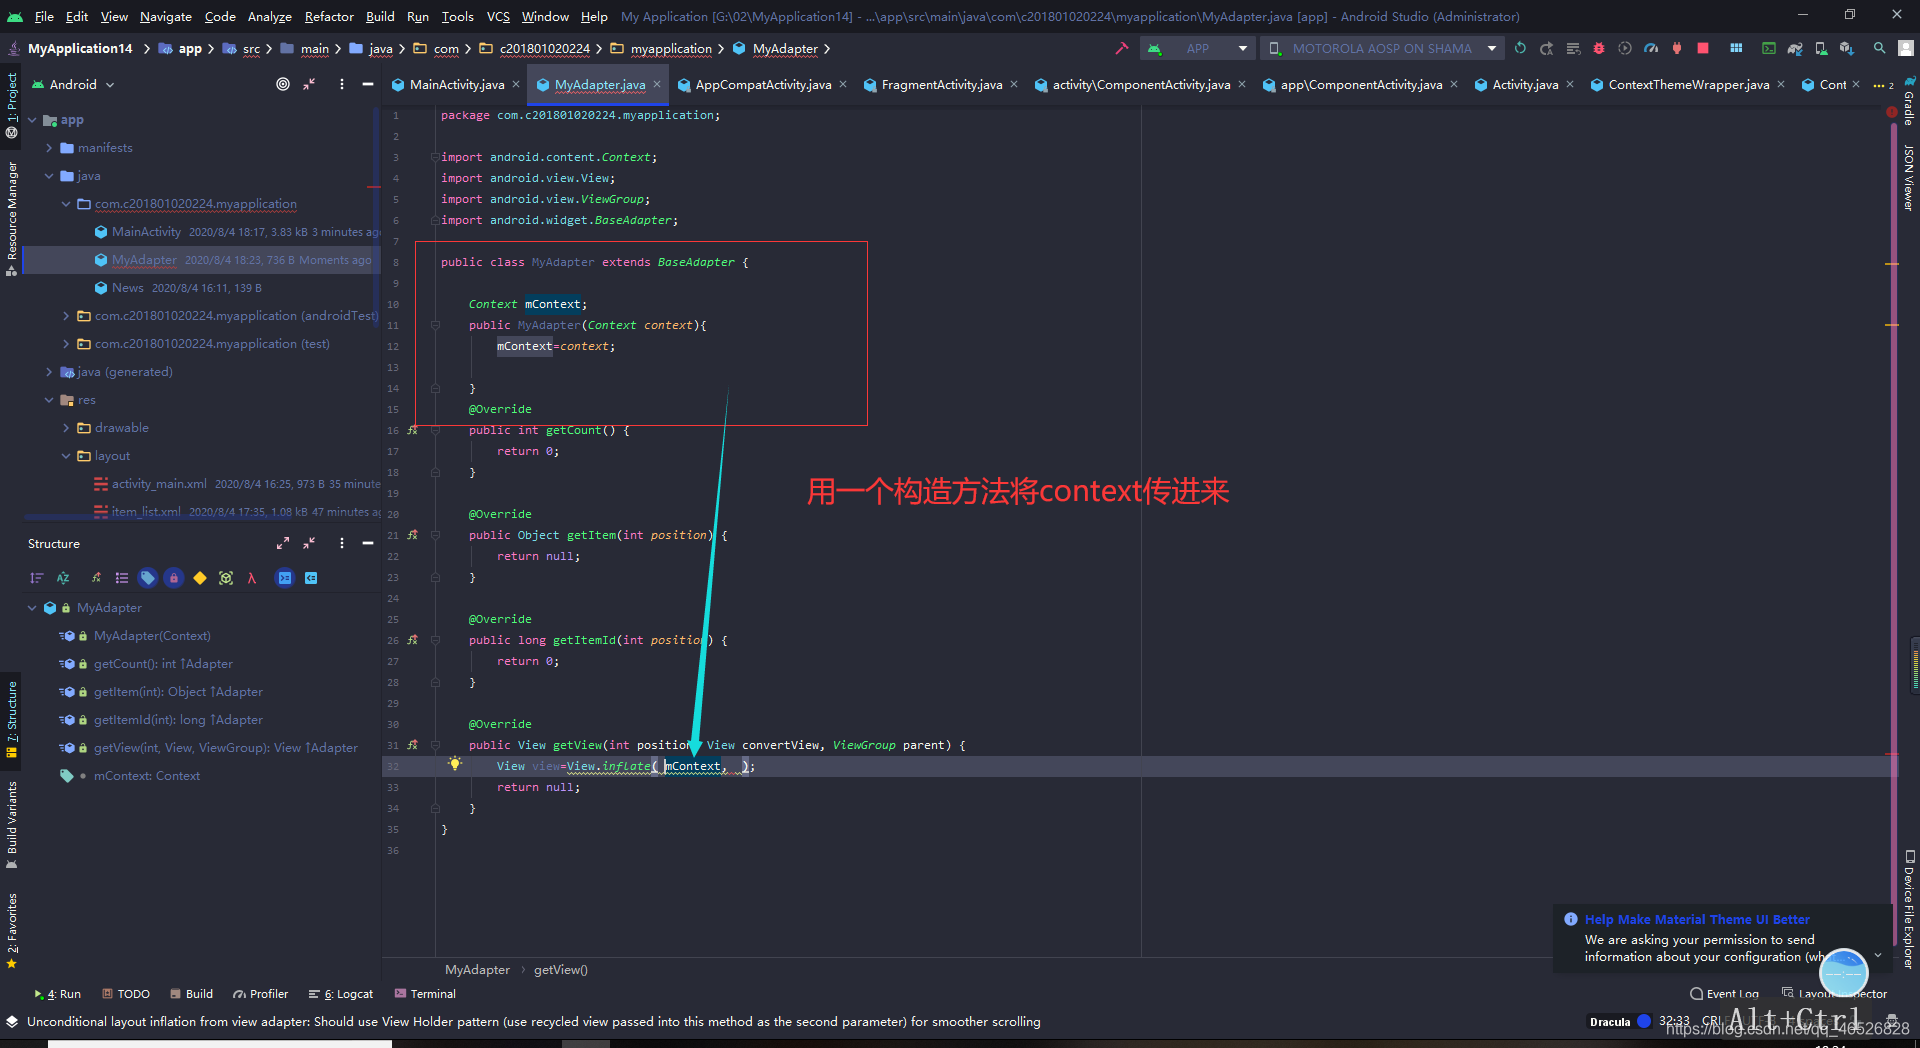The image size is (1920, 1048).
Task: Open the VCS menu
Action: click(498, 16)
